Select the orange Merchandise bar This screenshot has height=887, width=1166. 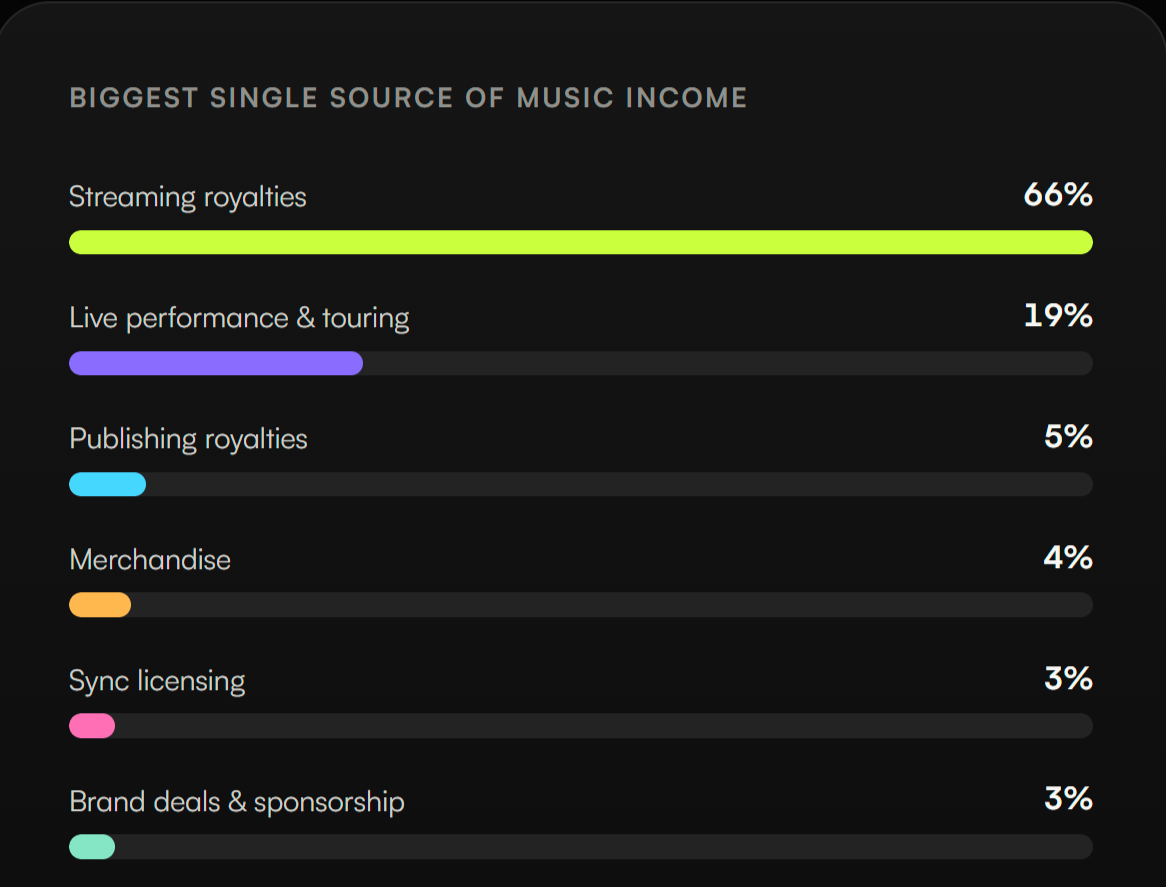coord(100,605)
